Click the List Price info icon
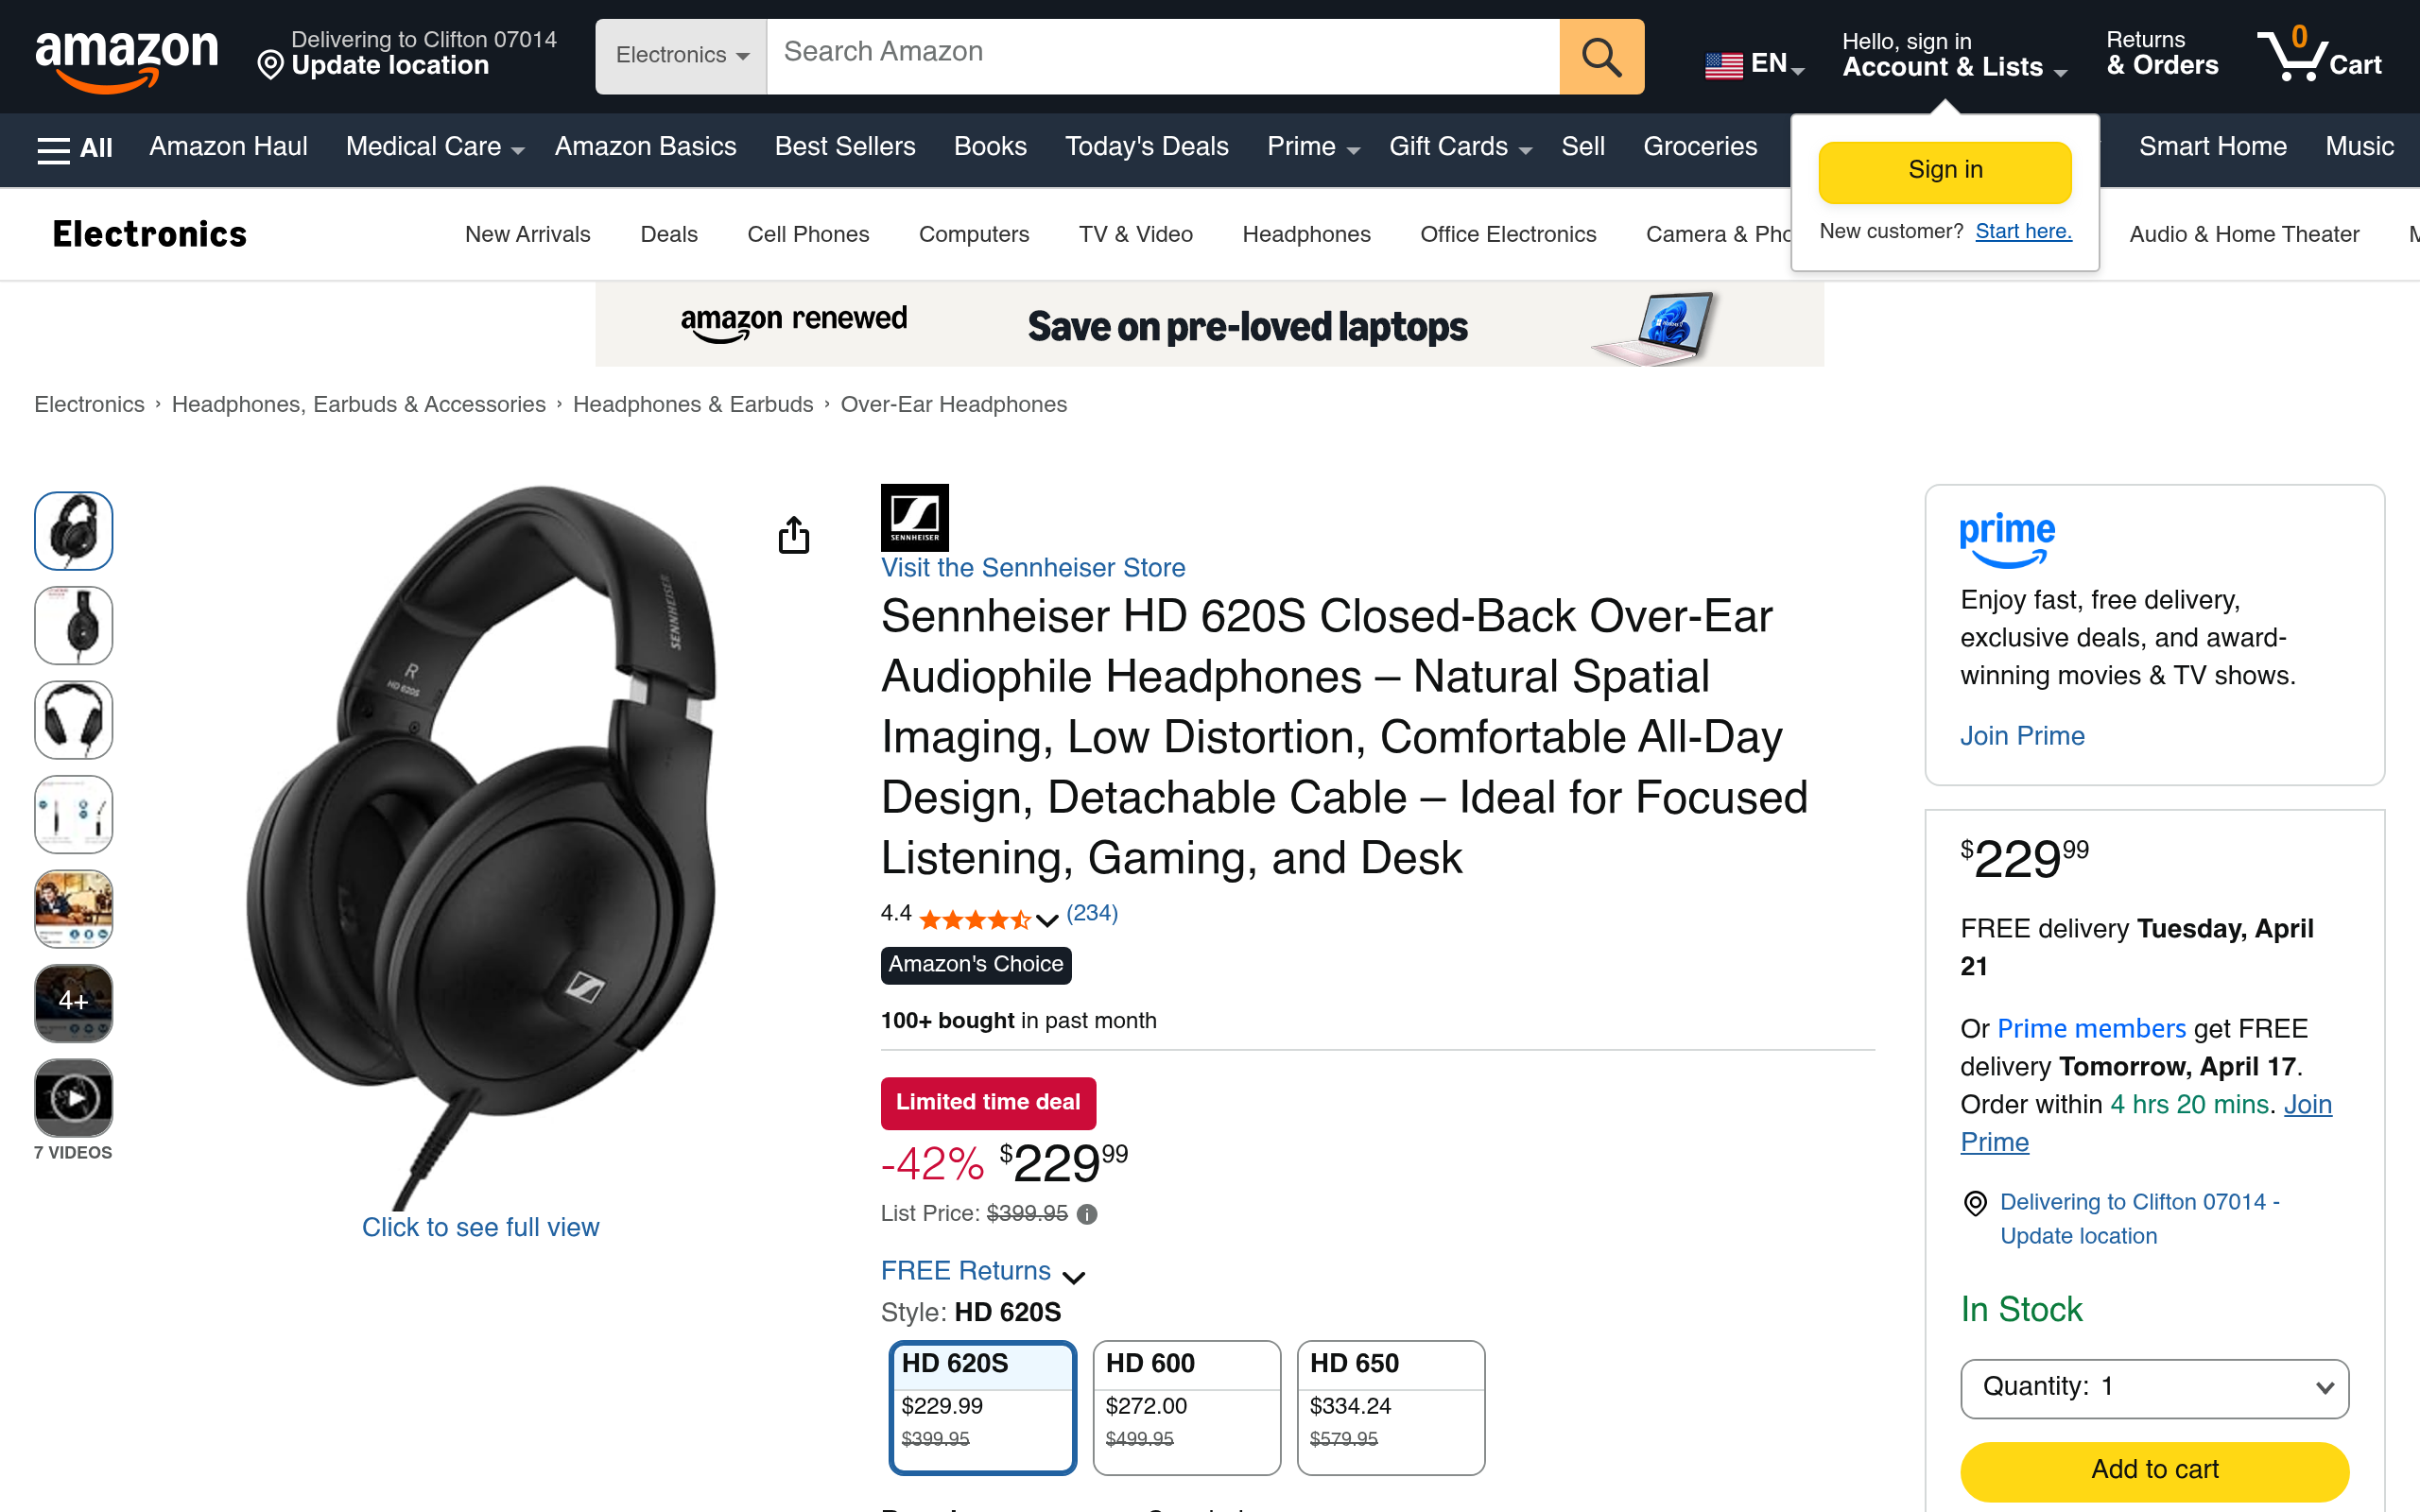This screenshot has width=2420, height=1512. [1087, 1214]
